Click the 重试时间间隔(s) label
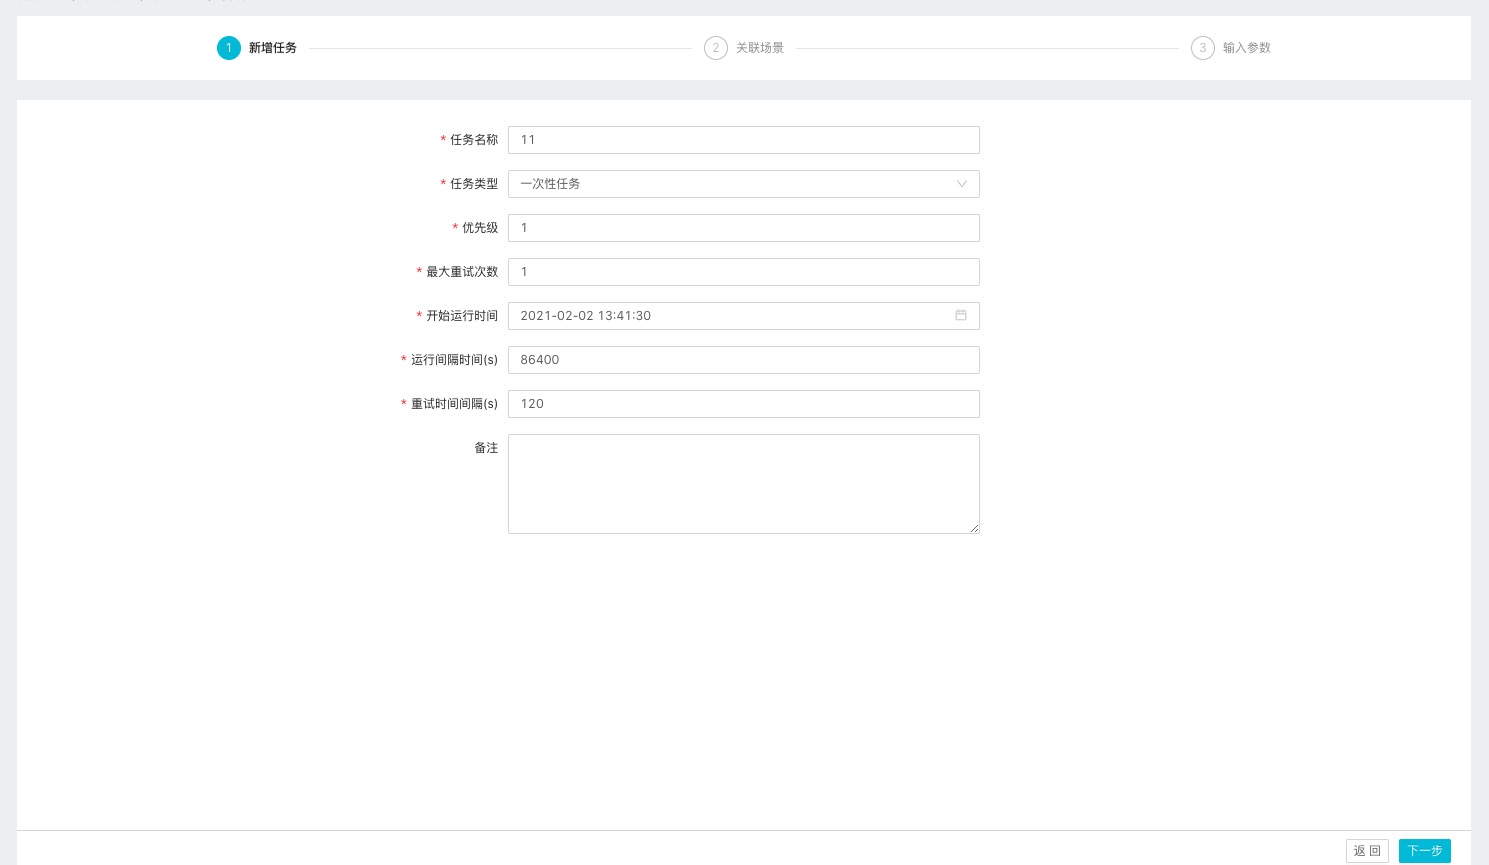The image size is (1489, 865). [x=454, y=404]
